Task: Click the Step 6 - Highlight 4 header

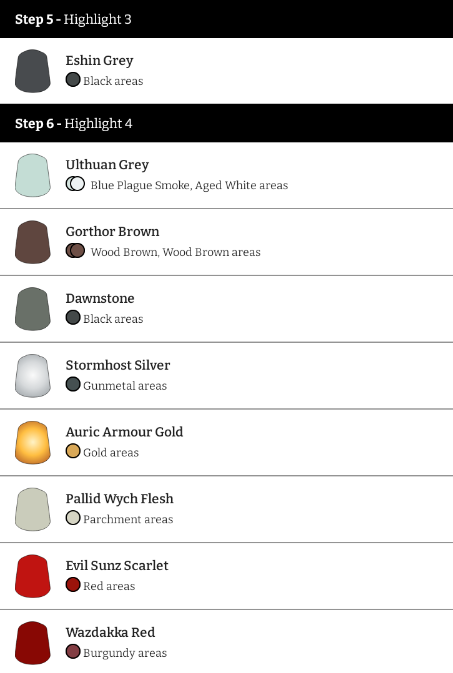Action: 226,123
